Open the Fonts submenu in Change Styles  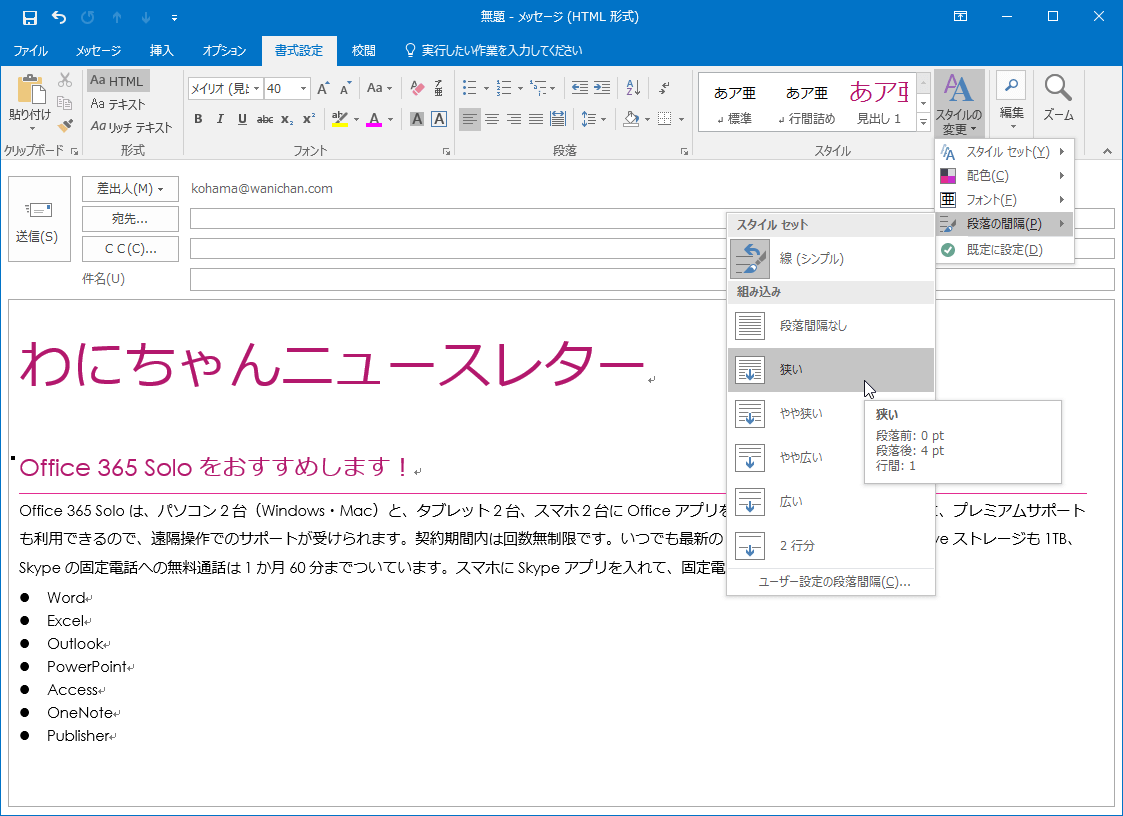1004,200
